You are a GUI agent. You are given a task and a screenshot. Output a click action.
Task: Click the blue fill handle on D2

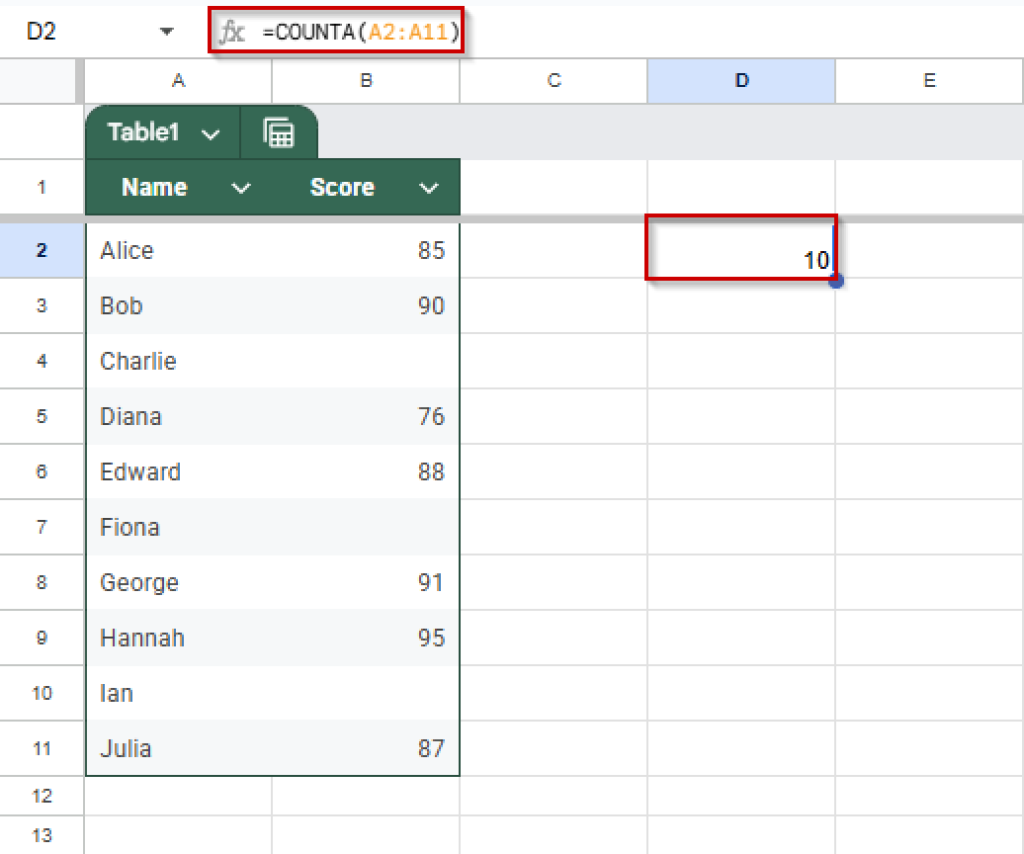[836, 281]
